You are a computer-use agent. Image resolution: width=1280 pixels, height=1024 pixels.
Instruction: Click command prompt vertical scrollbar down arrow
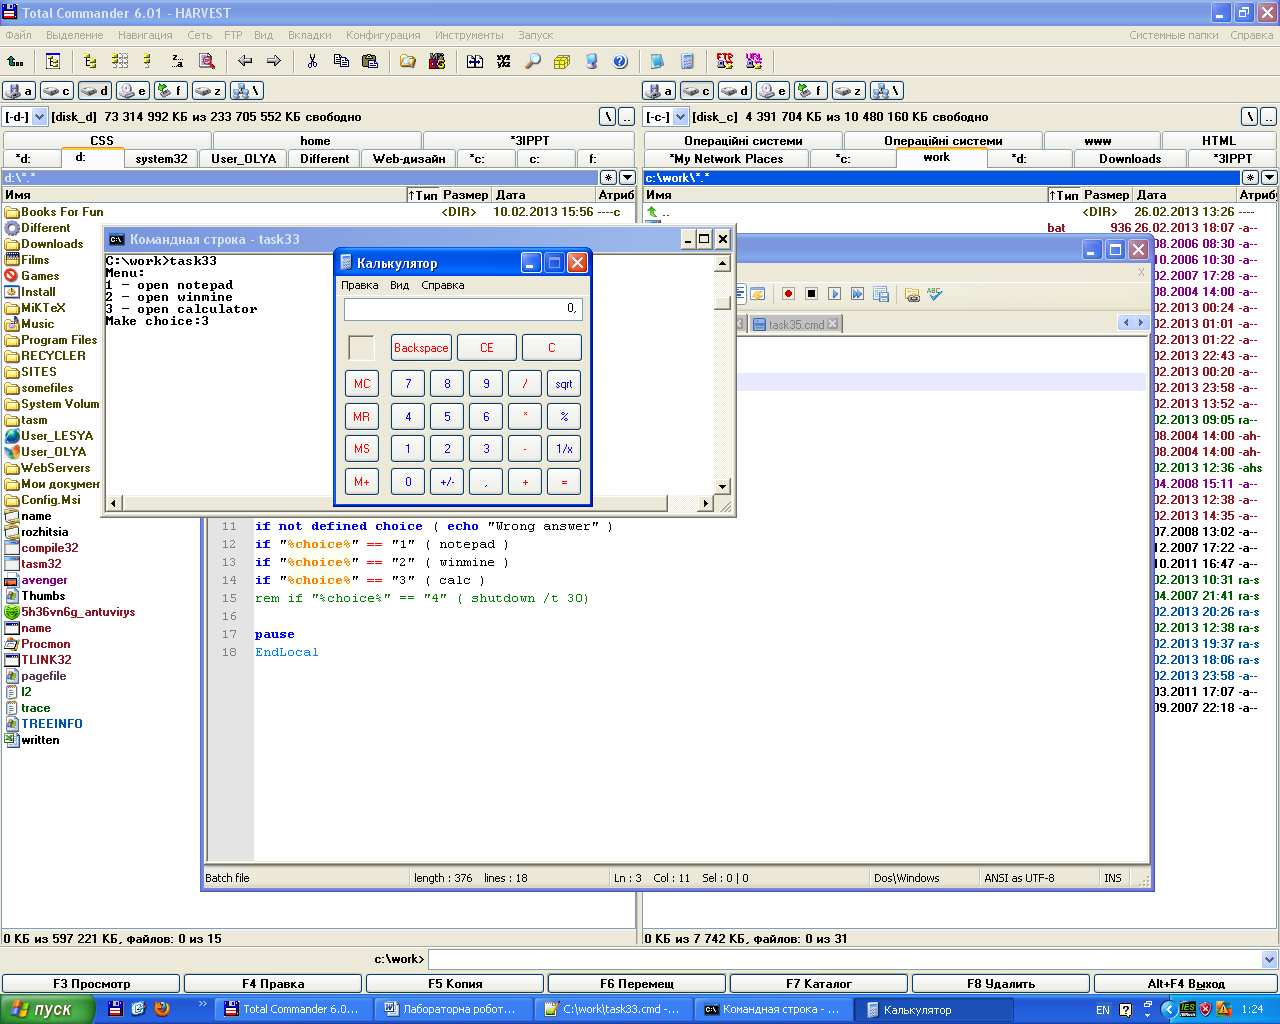pos(723,487)
